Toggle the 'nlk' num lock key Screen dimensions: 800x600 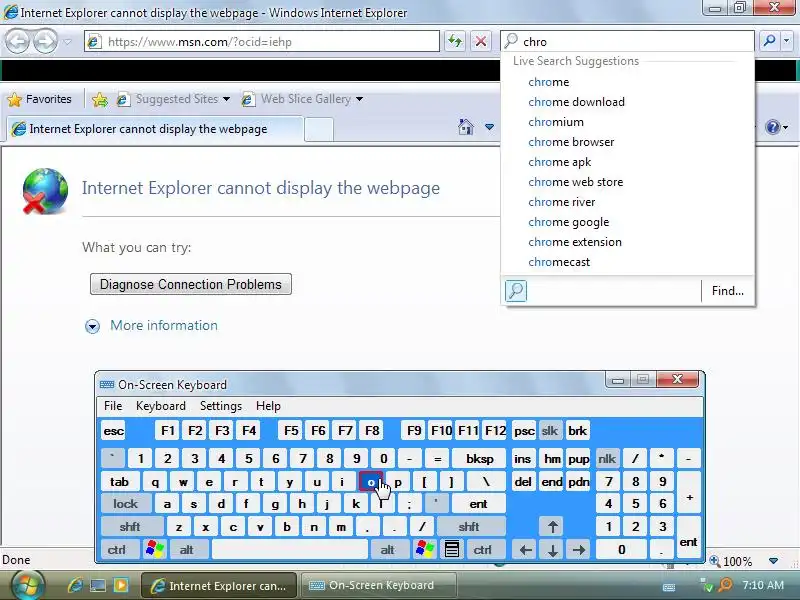[x=607, y=459]
